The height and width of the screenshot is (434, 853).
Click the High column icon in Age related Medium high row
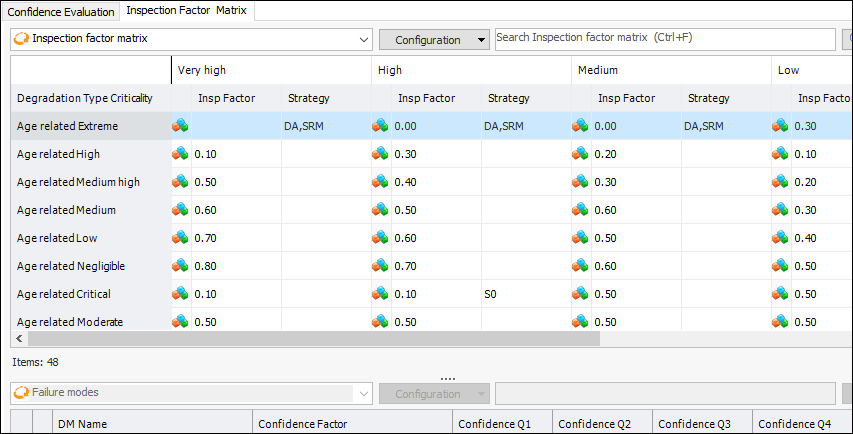click(x=380, y=182)
